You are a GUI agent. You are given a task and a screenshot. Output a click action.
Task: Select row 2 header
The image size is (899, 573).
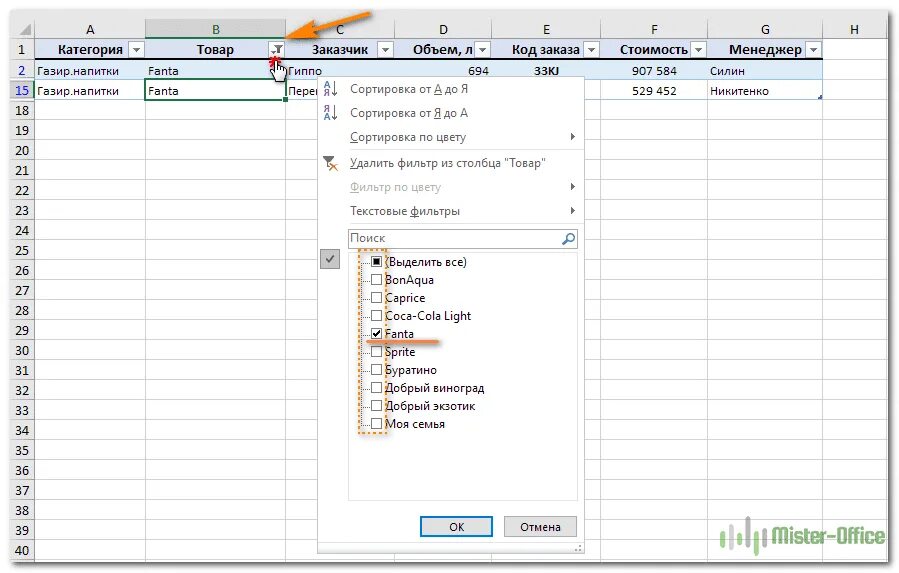point(22,71)
